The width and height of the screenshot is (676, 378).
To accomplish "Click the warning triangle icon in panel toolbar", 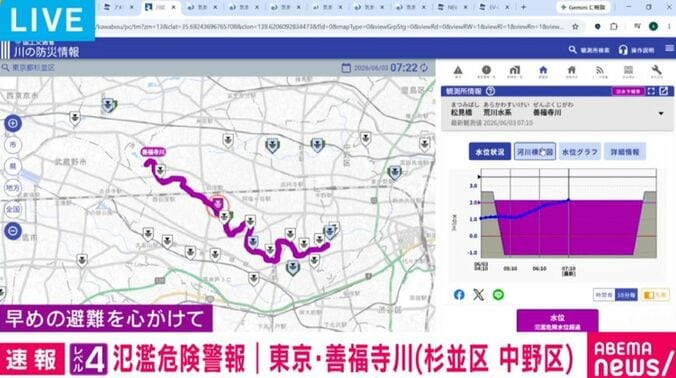I will [x=458, y=70].
